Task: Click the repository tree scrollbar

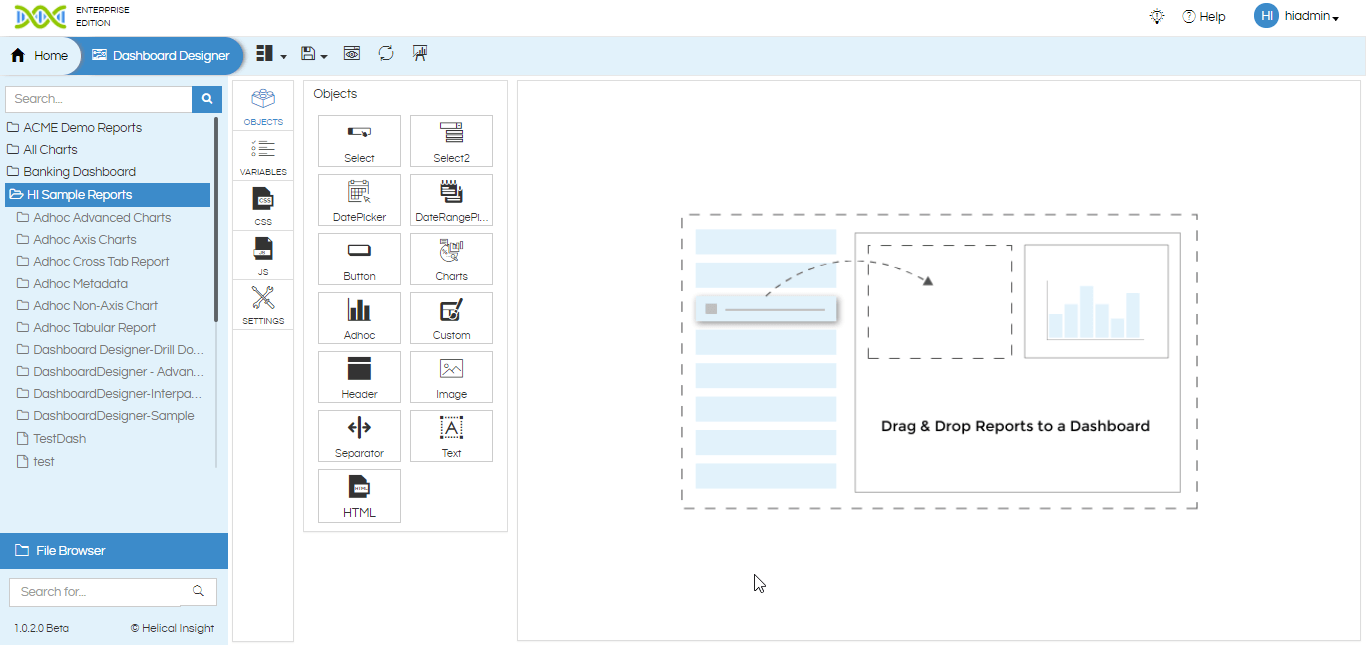Action: pos(216,220)
